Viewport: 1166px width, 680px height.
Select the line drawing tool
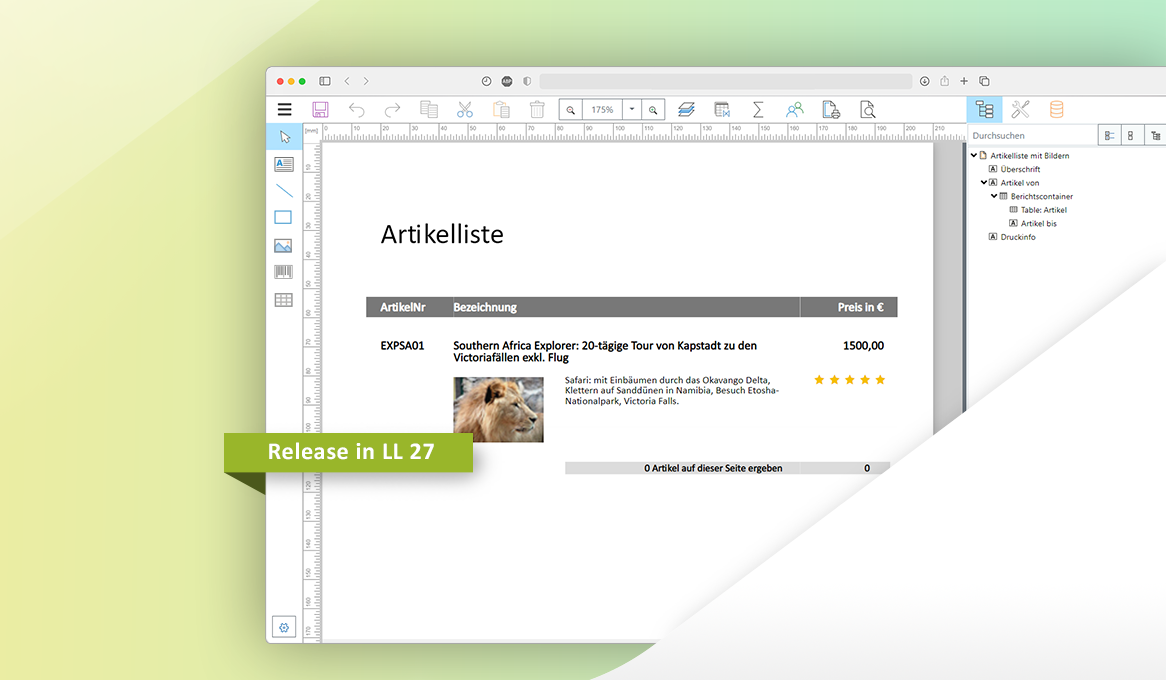tap(284, 191)
